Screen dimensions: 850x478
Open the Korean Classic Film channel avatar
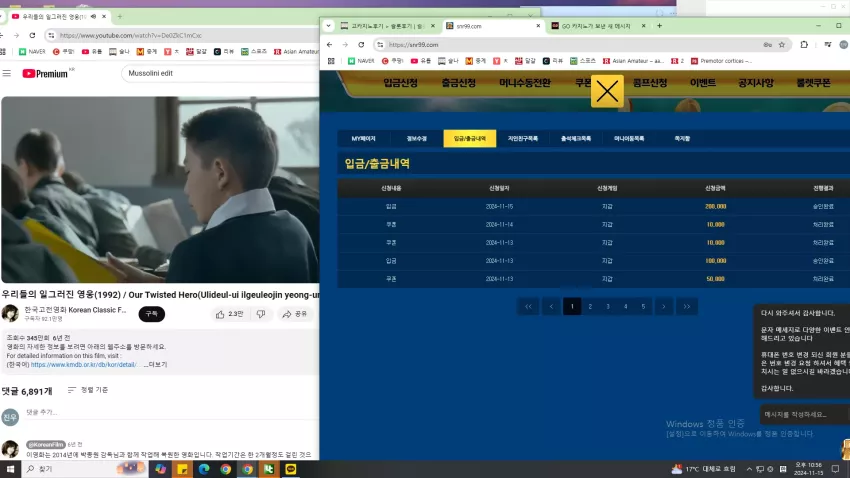10,313
